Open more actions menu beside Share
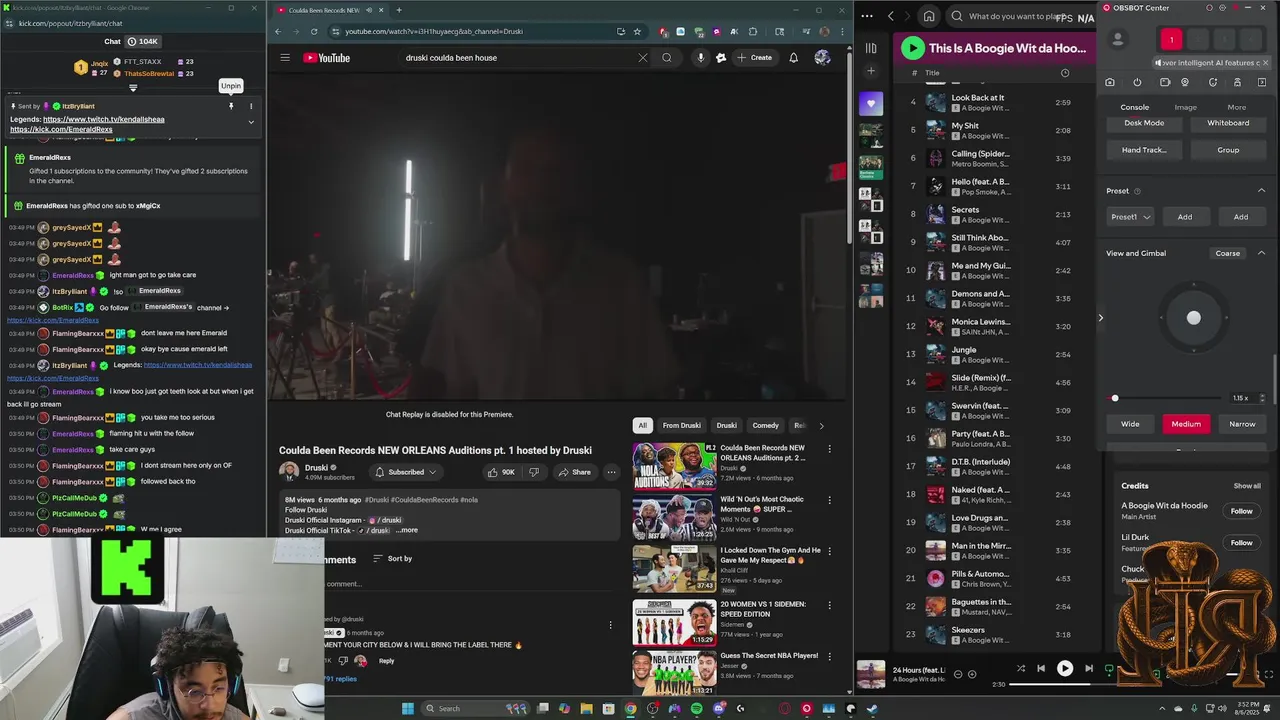 (x=611, y=472)
